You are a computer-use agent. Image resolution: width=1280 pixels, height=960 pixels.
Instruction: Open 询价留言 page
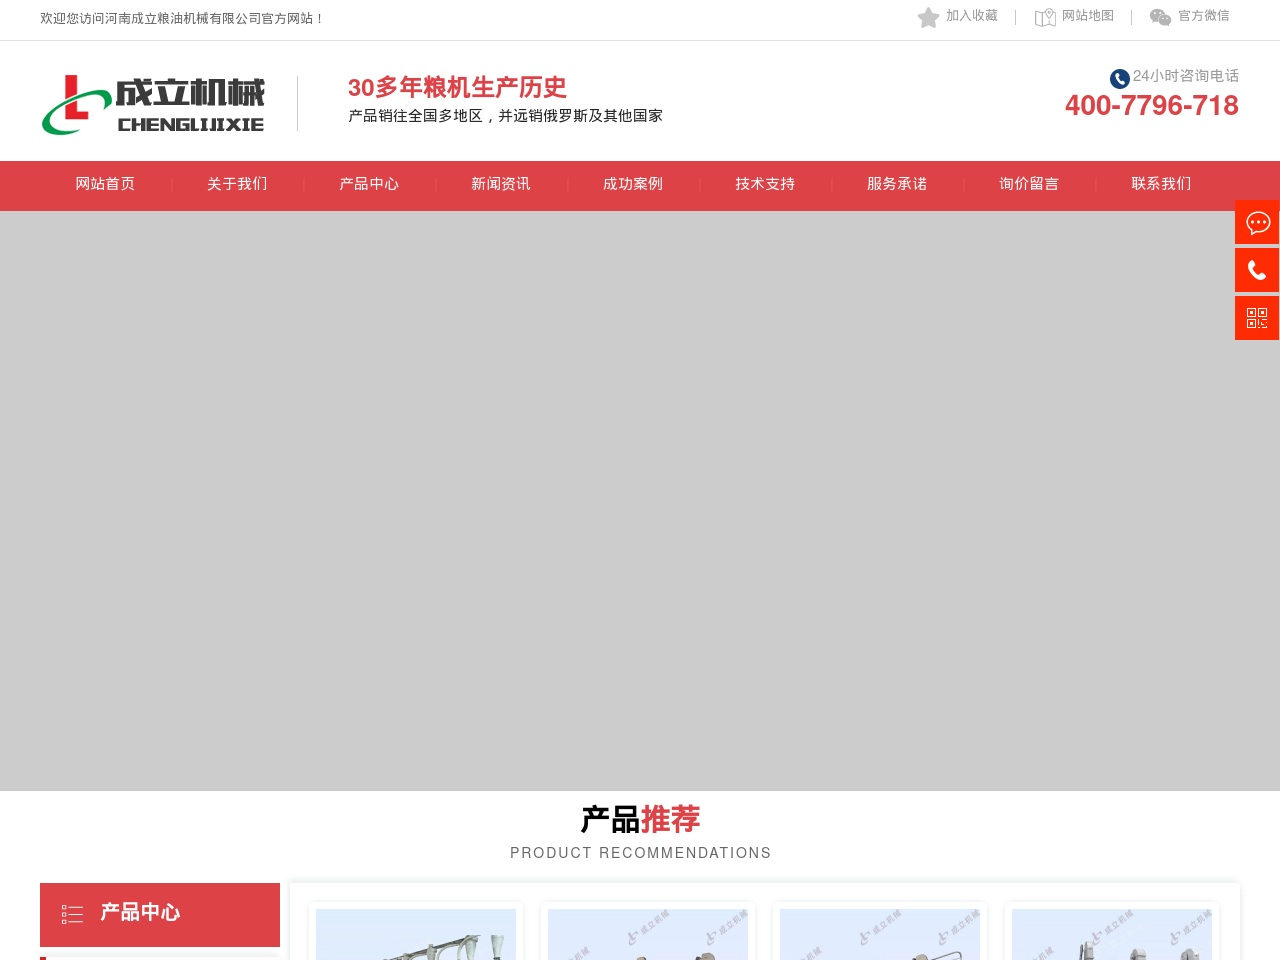tap(1029, 184)
